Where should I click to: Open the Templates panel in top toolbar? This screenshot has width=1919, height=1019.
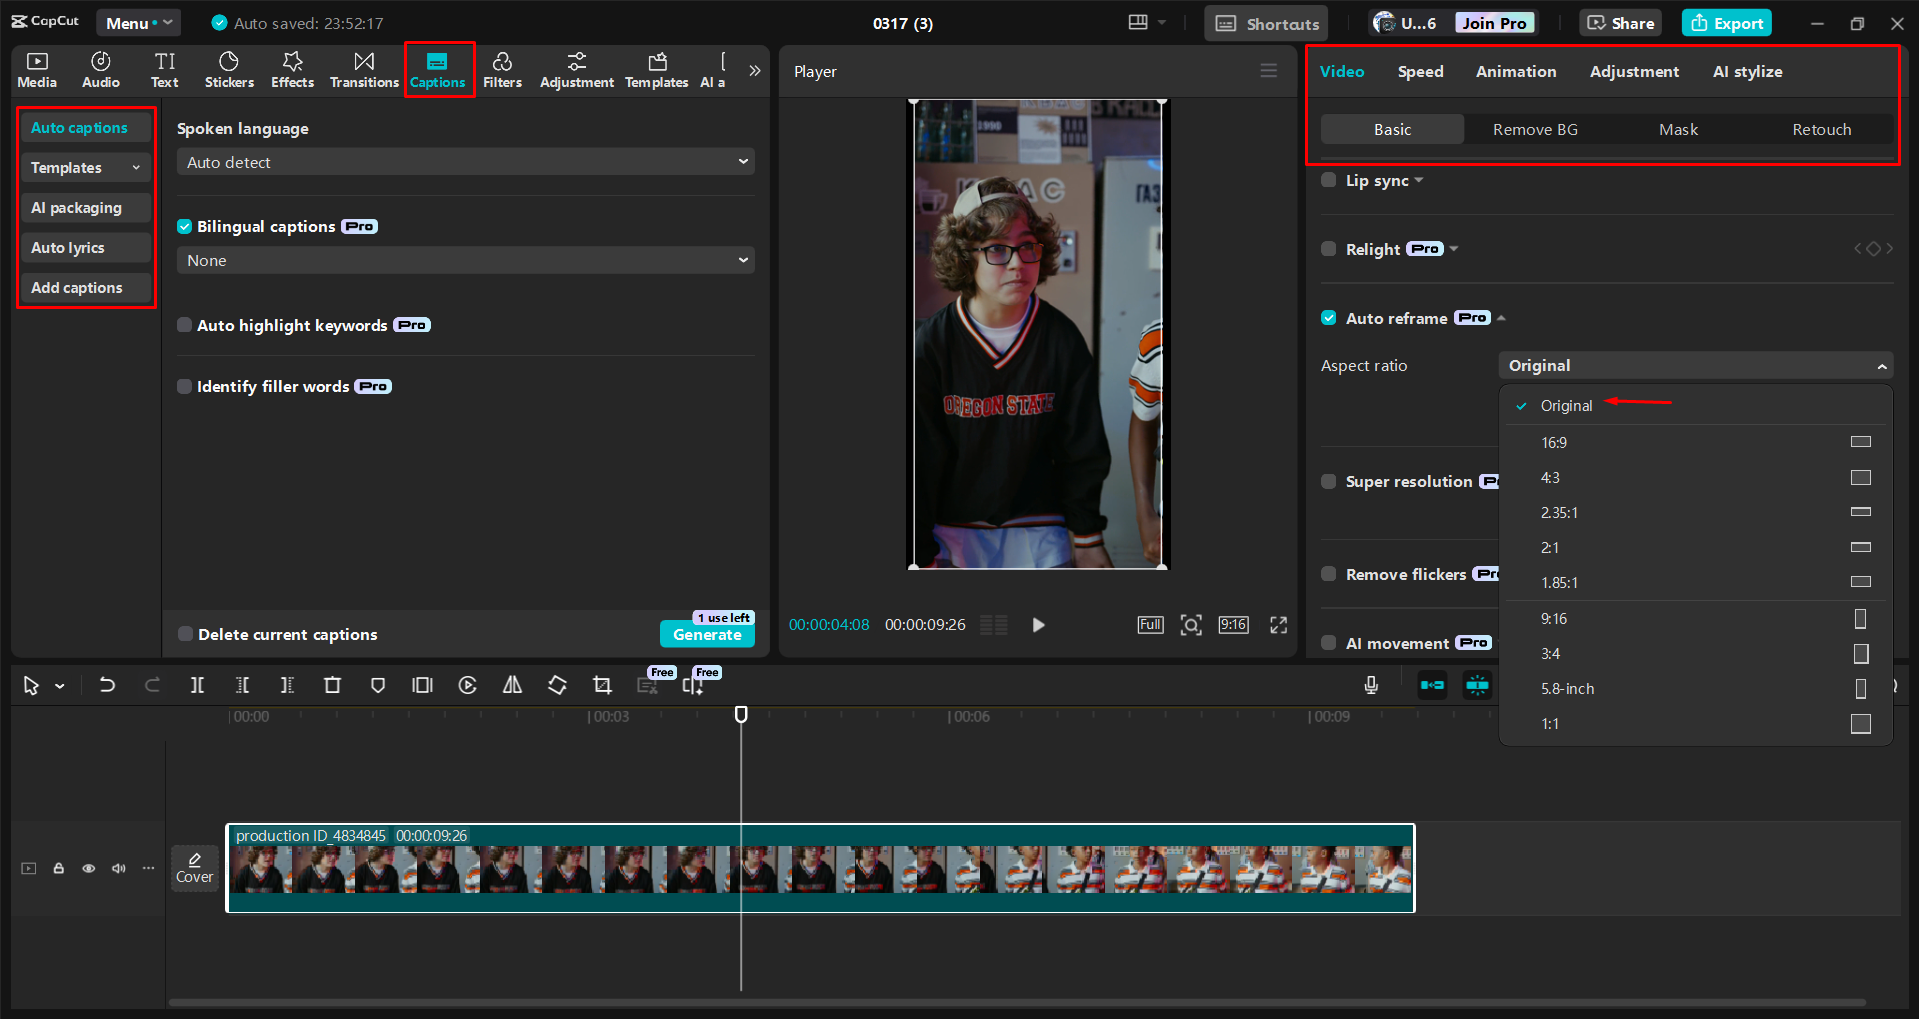click(657, 70)
